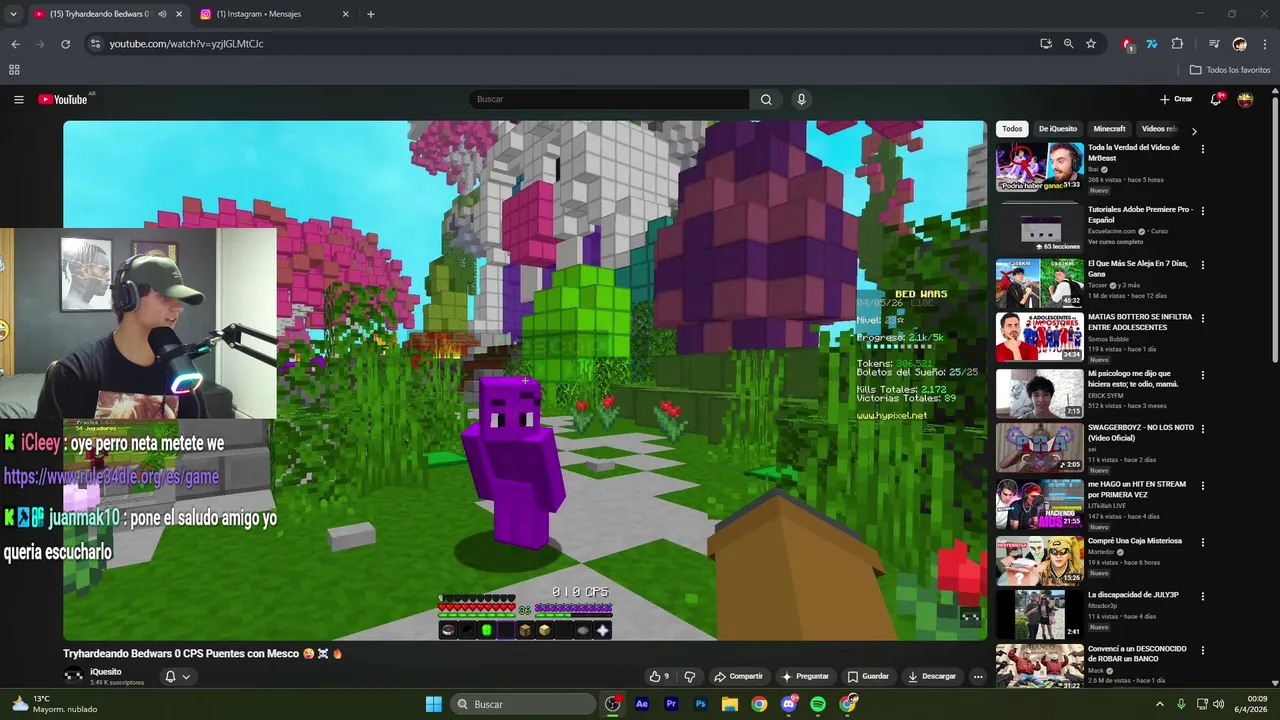Screen dimensions: 1280x720
Task: Click the Descargar button
Action: click(x=932, y=676)
